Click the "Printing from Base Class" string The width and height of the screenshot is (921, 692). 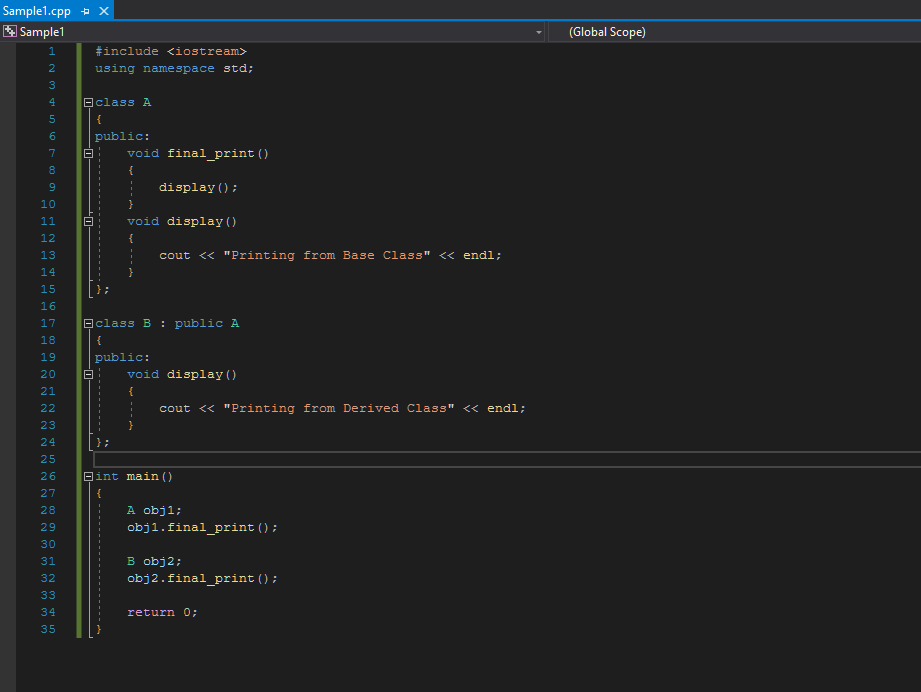coord(326,255)
